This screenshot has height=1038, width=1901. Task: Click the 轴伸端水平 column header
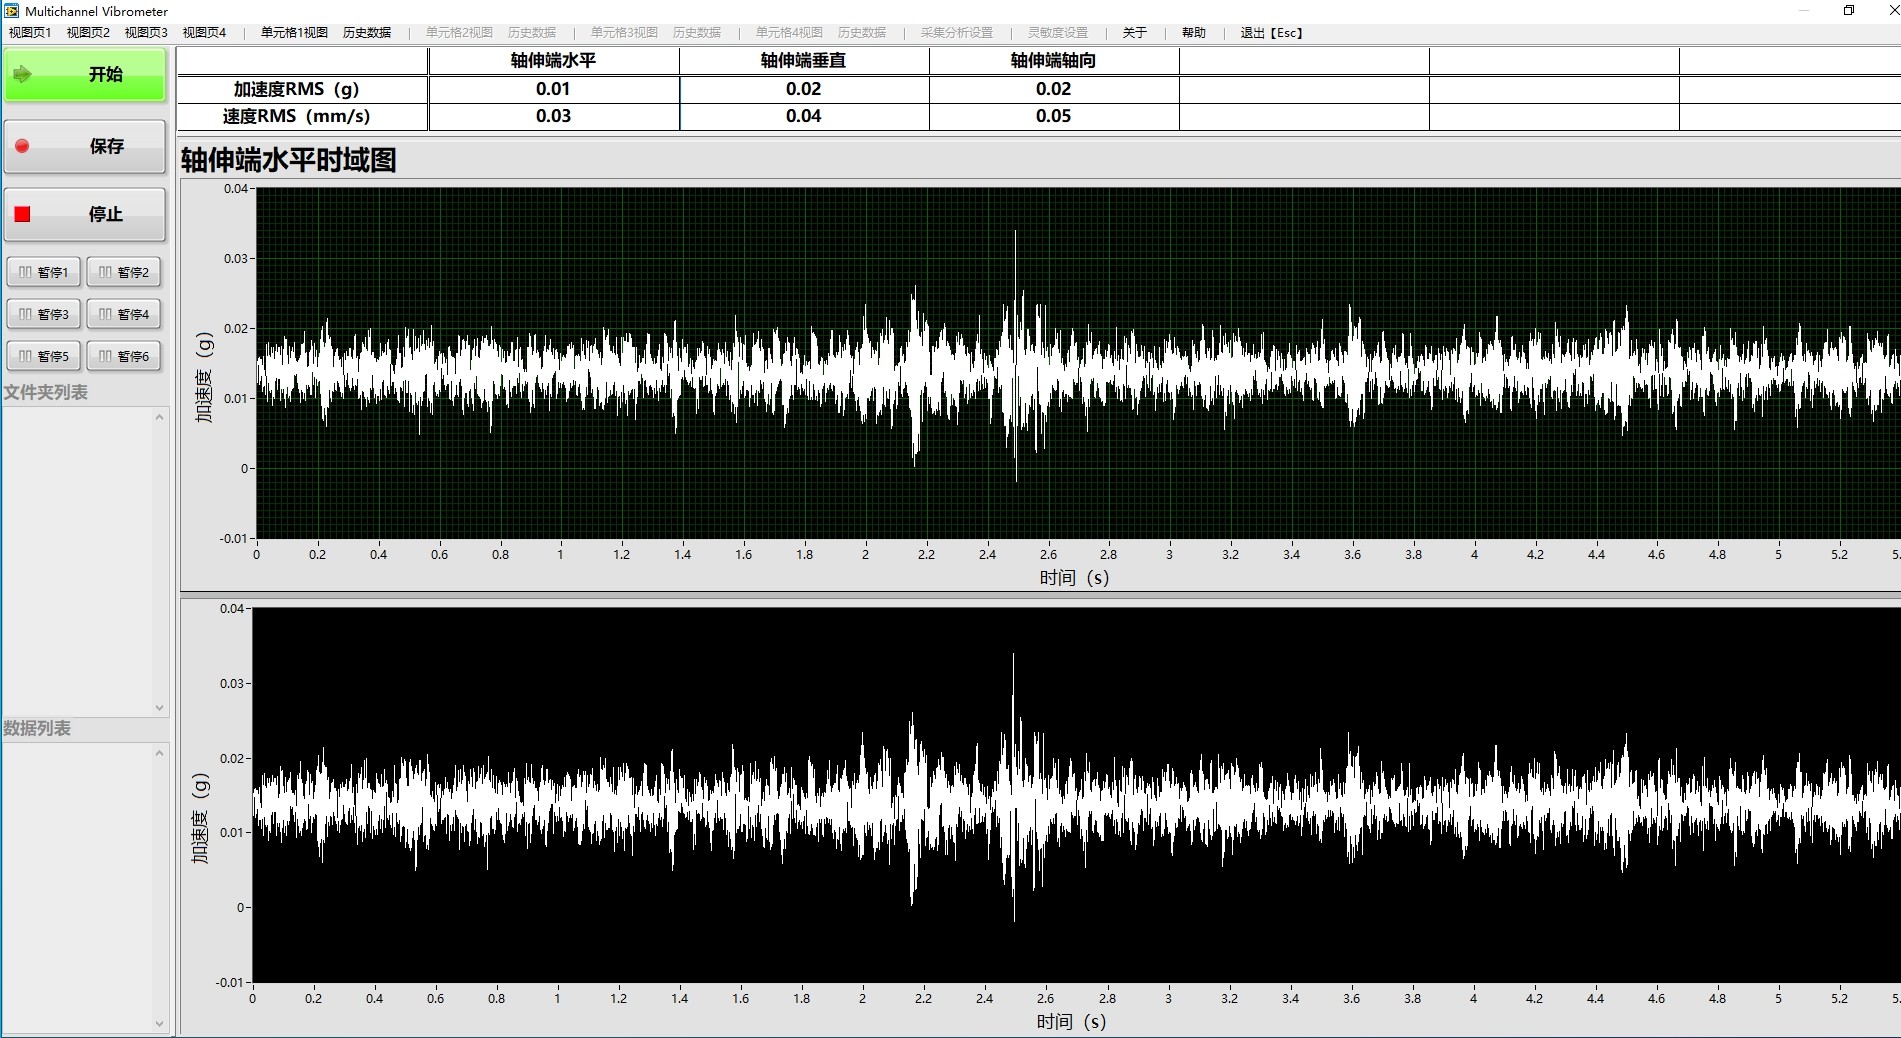pos(553,61)
